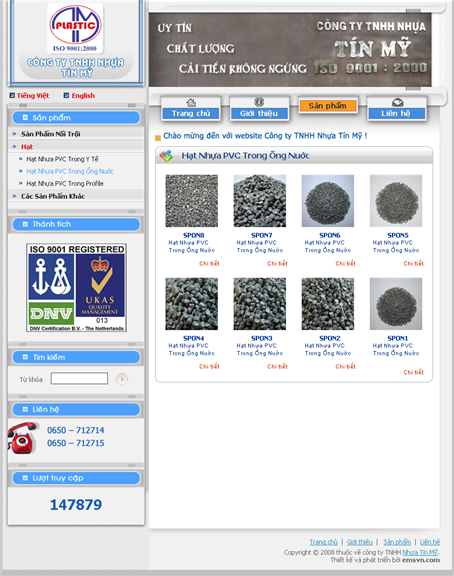Click the TM Plastic company logo
Screen dimensions: 454x576
click(75, 28)
